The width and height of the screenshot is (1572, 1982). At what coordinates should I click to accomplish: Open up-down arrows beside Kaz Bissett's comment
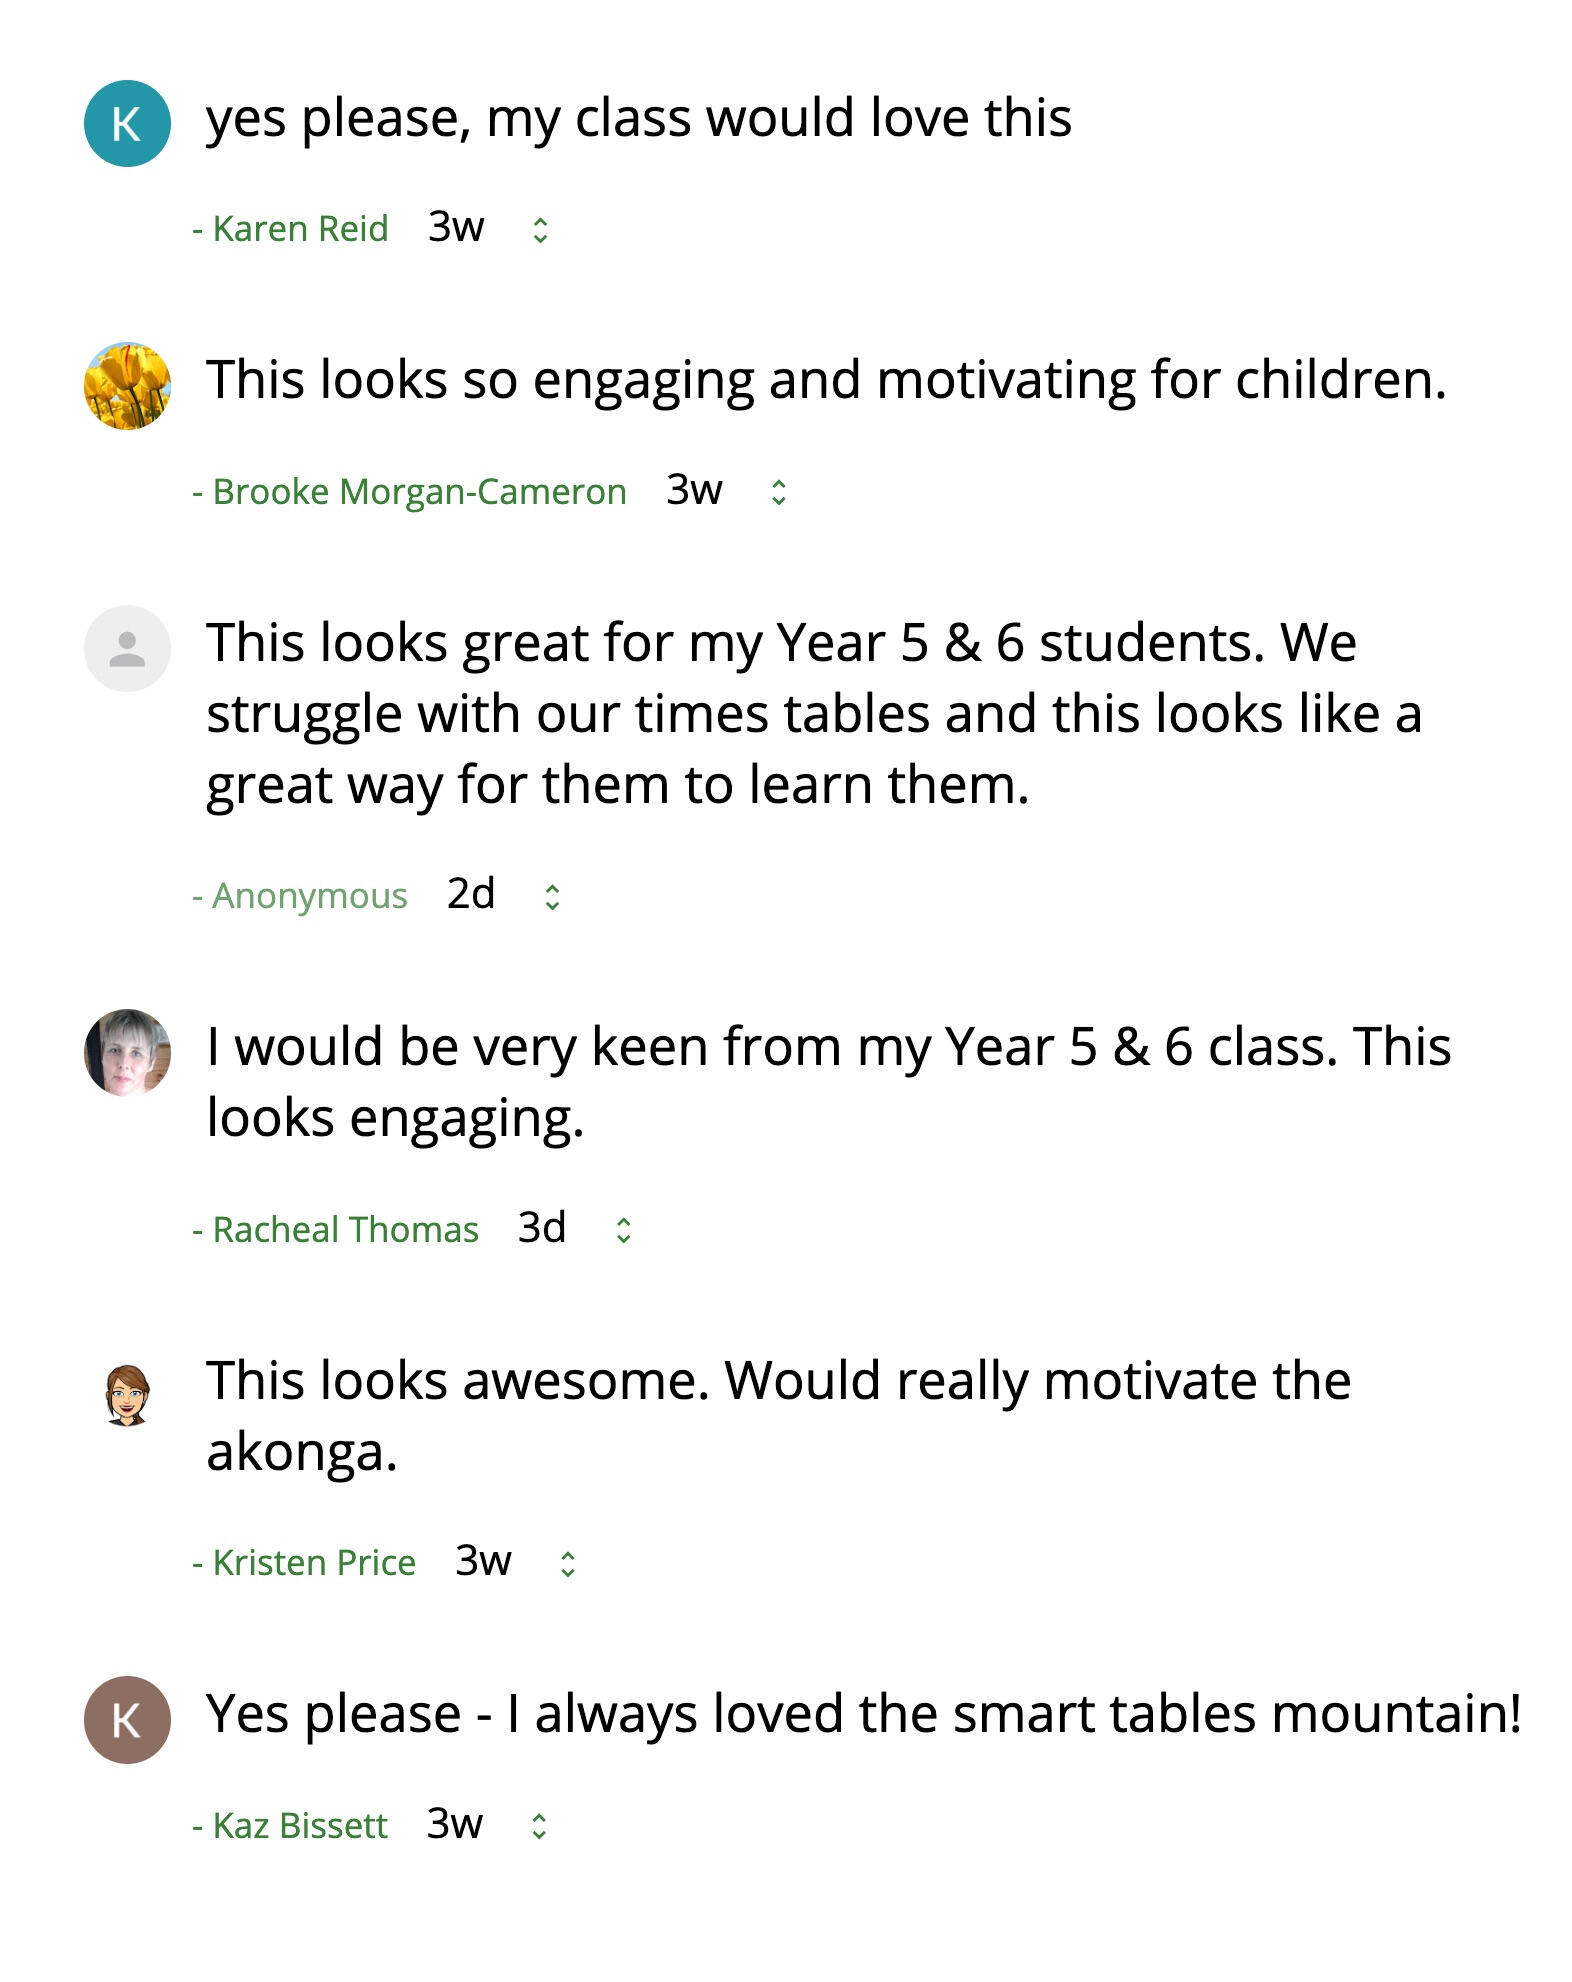tap(539, 1827)
